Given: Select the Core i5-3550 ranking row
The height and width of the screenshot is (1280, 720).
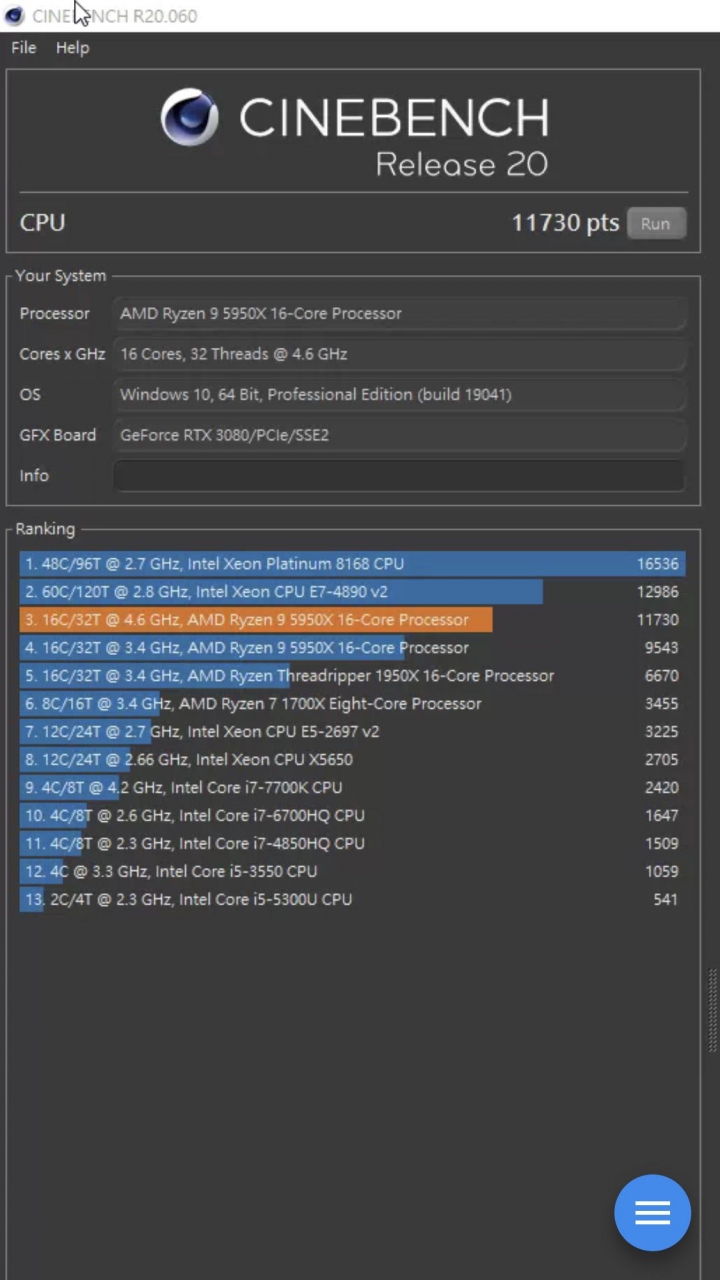Looking at the screenshot, I should (352, 871).
